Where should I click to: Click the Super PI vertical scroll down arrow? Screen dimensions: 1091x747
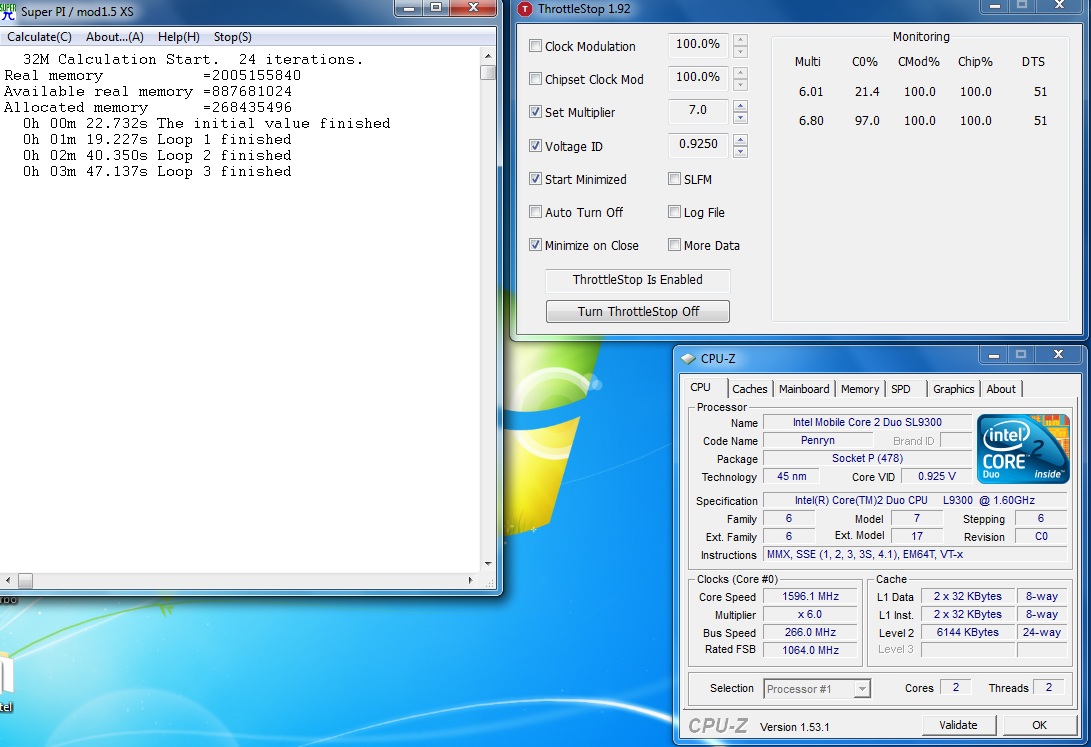point(488,564)
